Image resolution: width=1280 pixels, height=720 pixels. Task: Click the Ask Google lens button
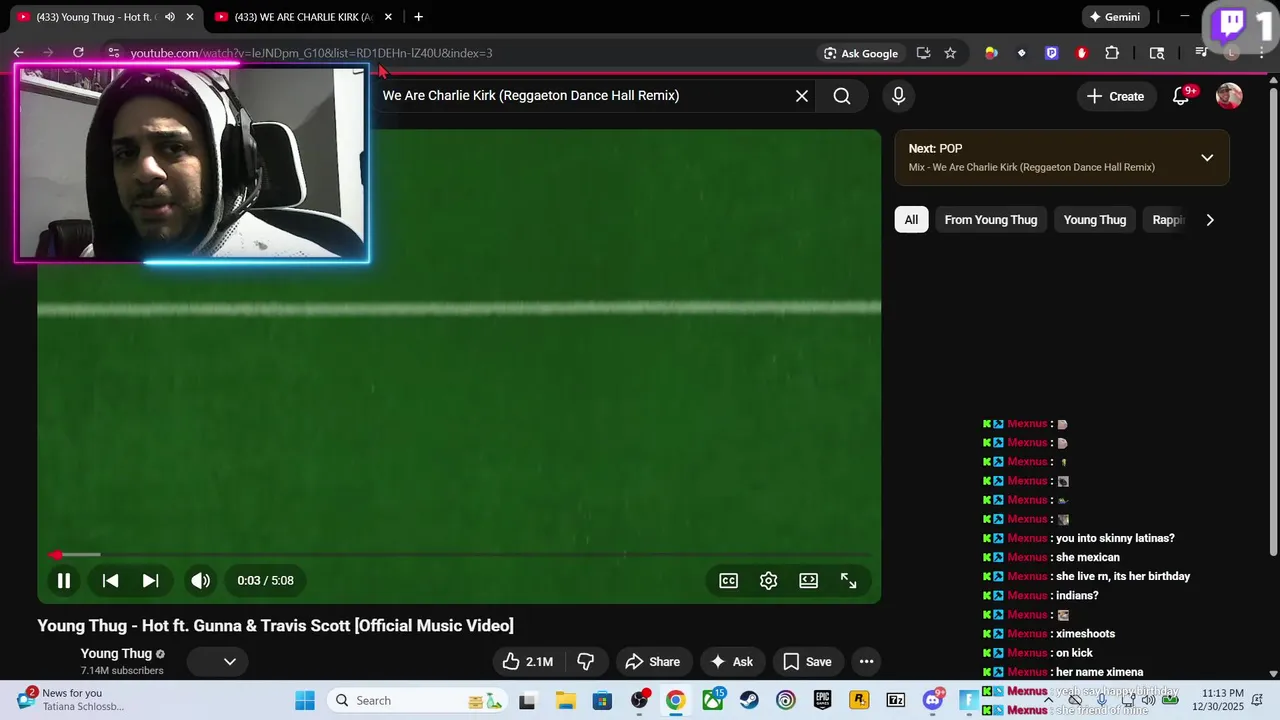pos(861,53)
